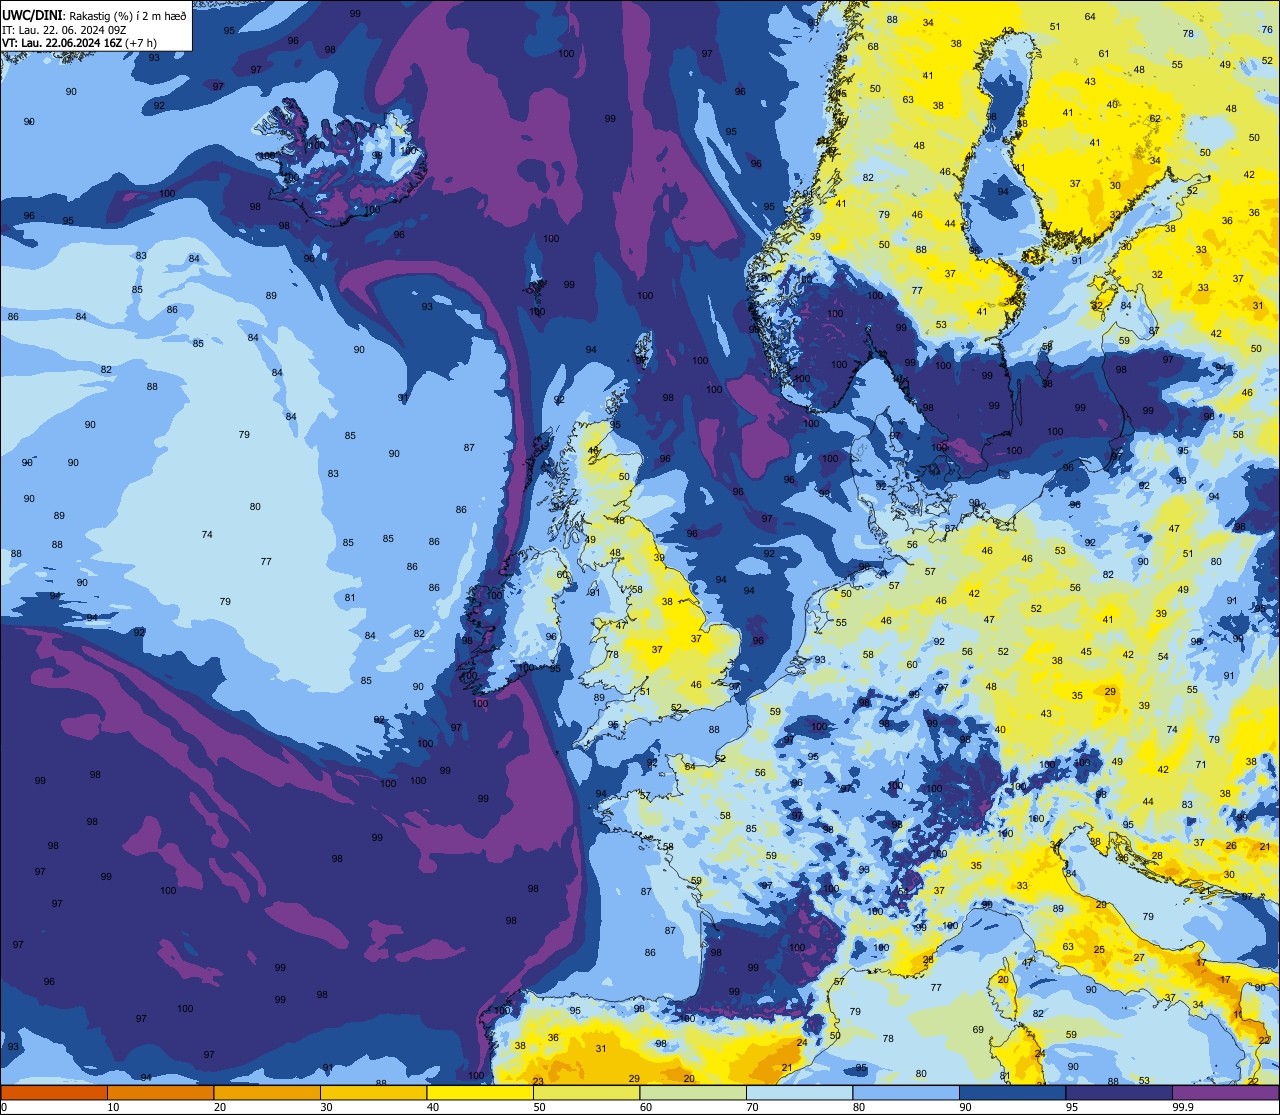
Task: Click the purple legend swatch above 99.9%
Action: point(1226,1092)
